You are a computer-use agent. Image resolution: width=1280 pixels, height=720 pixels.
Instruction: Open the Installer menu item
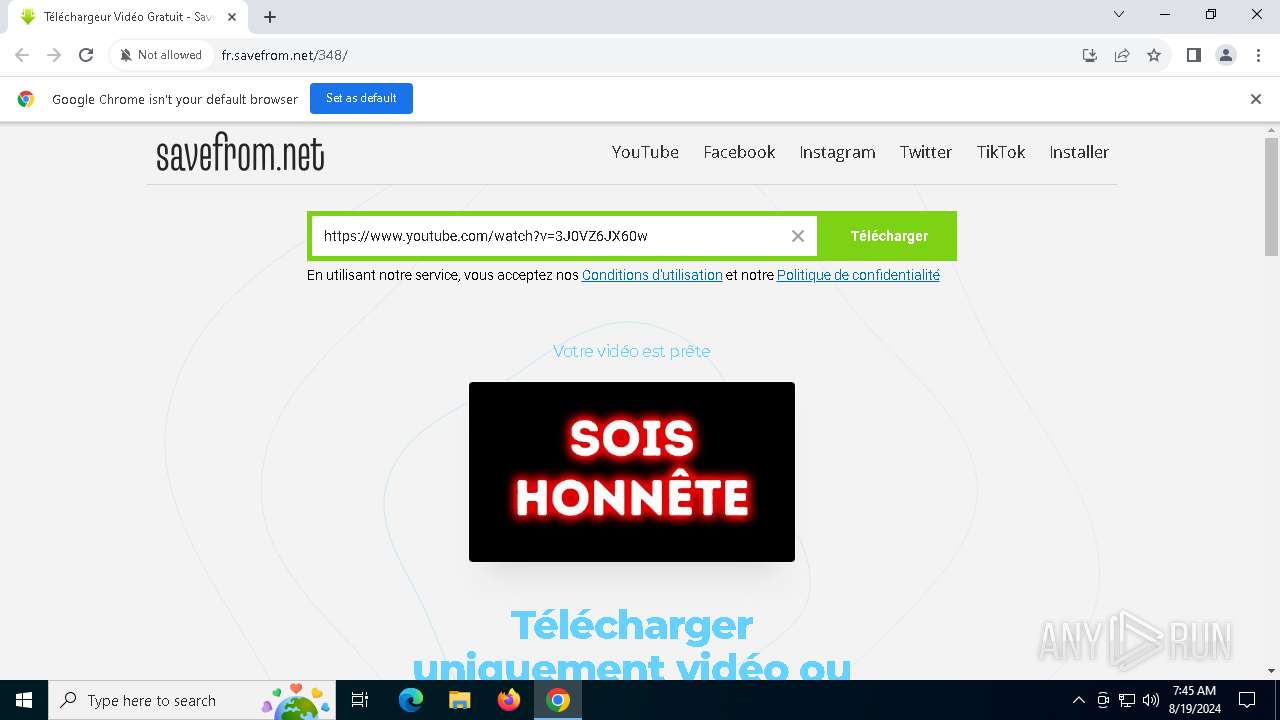click(1079, 152)
